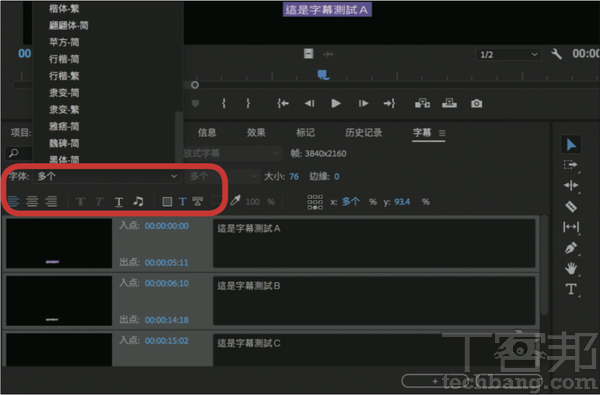Open the 1/2 playback resolution dropdown
600x395 pixels.
click(x=508, y=54)
